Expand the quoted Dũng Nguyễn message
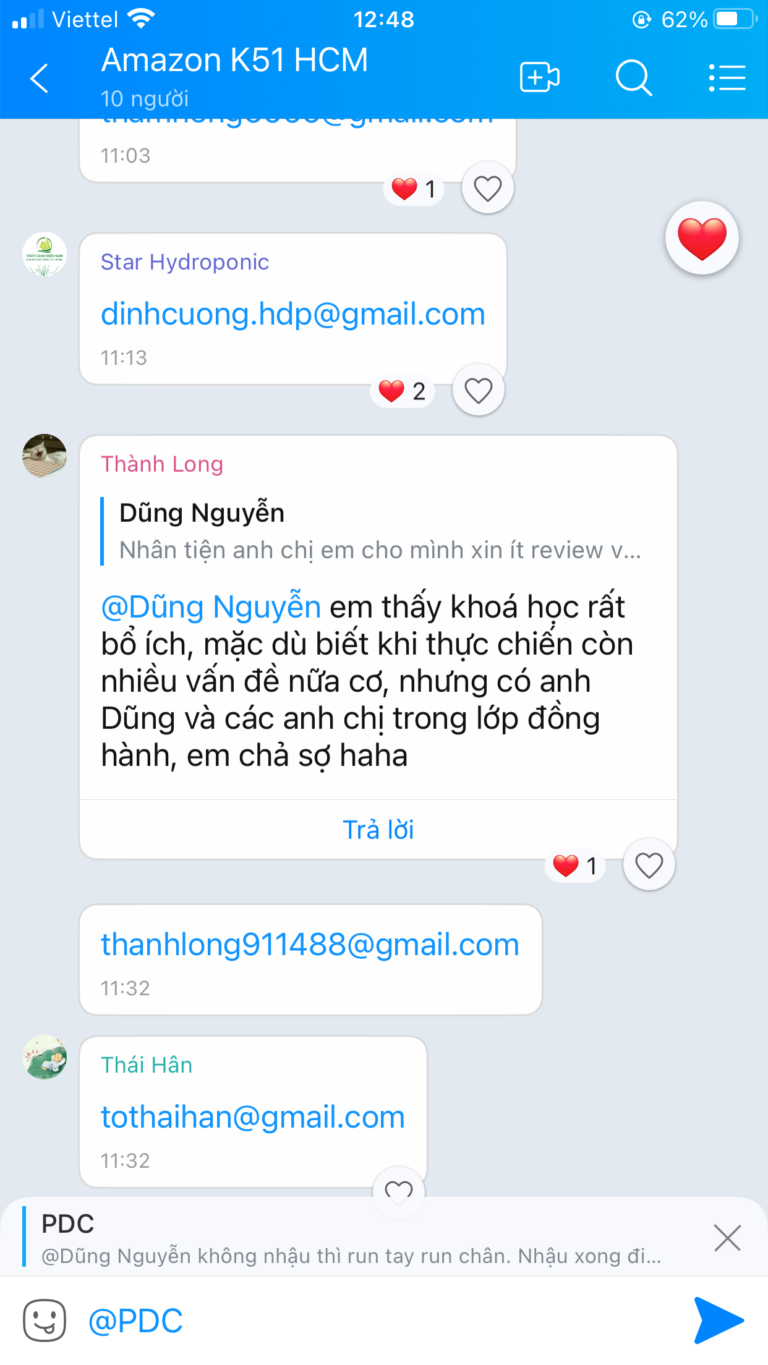The width and height of the screenshot is (768, 1365). tap(380, 531)
